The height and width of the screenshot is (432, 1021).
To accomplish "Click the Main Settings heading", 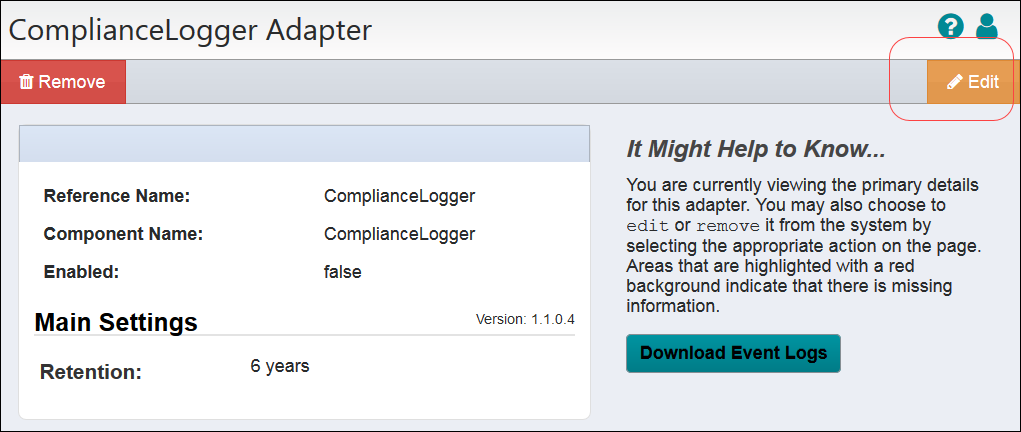I will [116, 322].
